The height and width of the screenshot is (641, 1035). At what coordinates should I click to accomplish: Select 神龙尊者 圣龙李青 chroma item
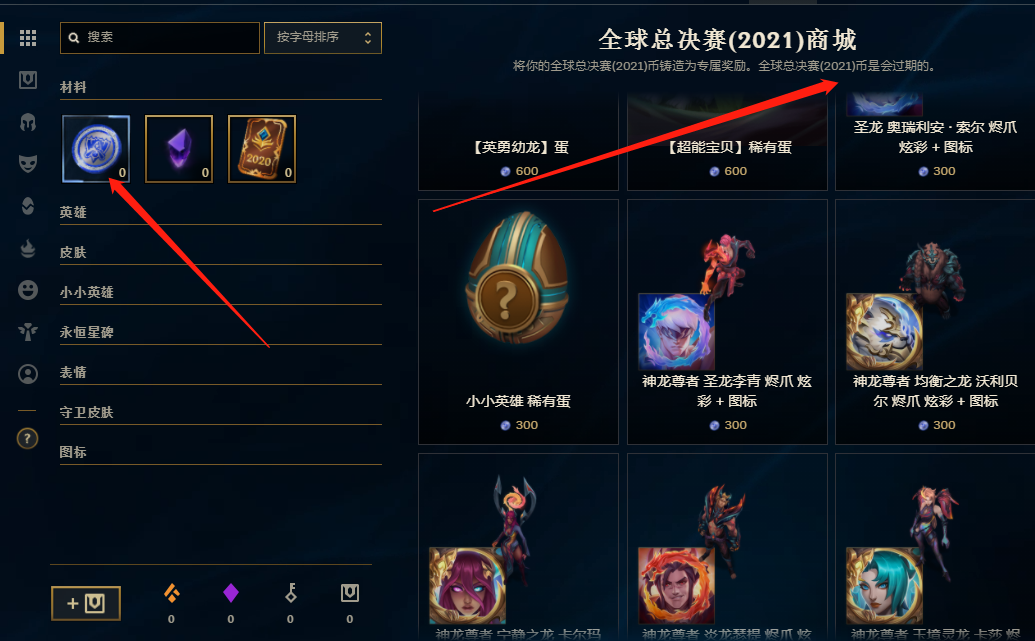[727, 321]
